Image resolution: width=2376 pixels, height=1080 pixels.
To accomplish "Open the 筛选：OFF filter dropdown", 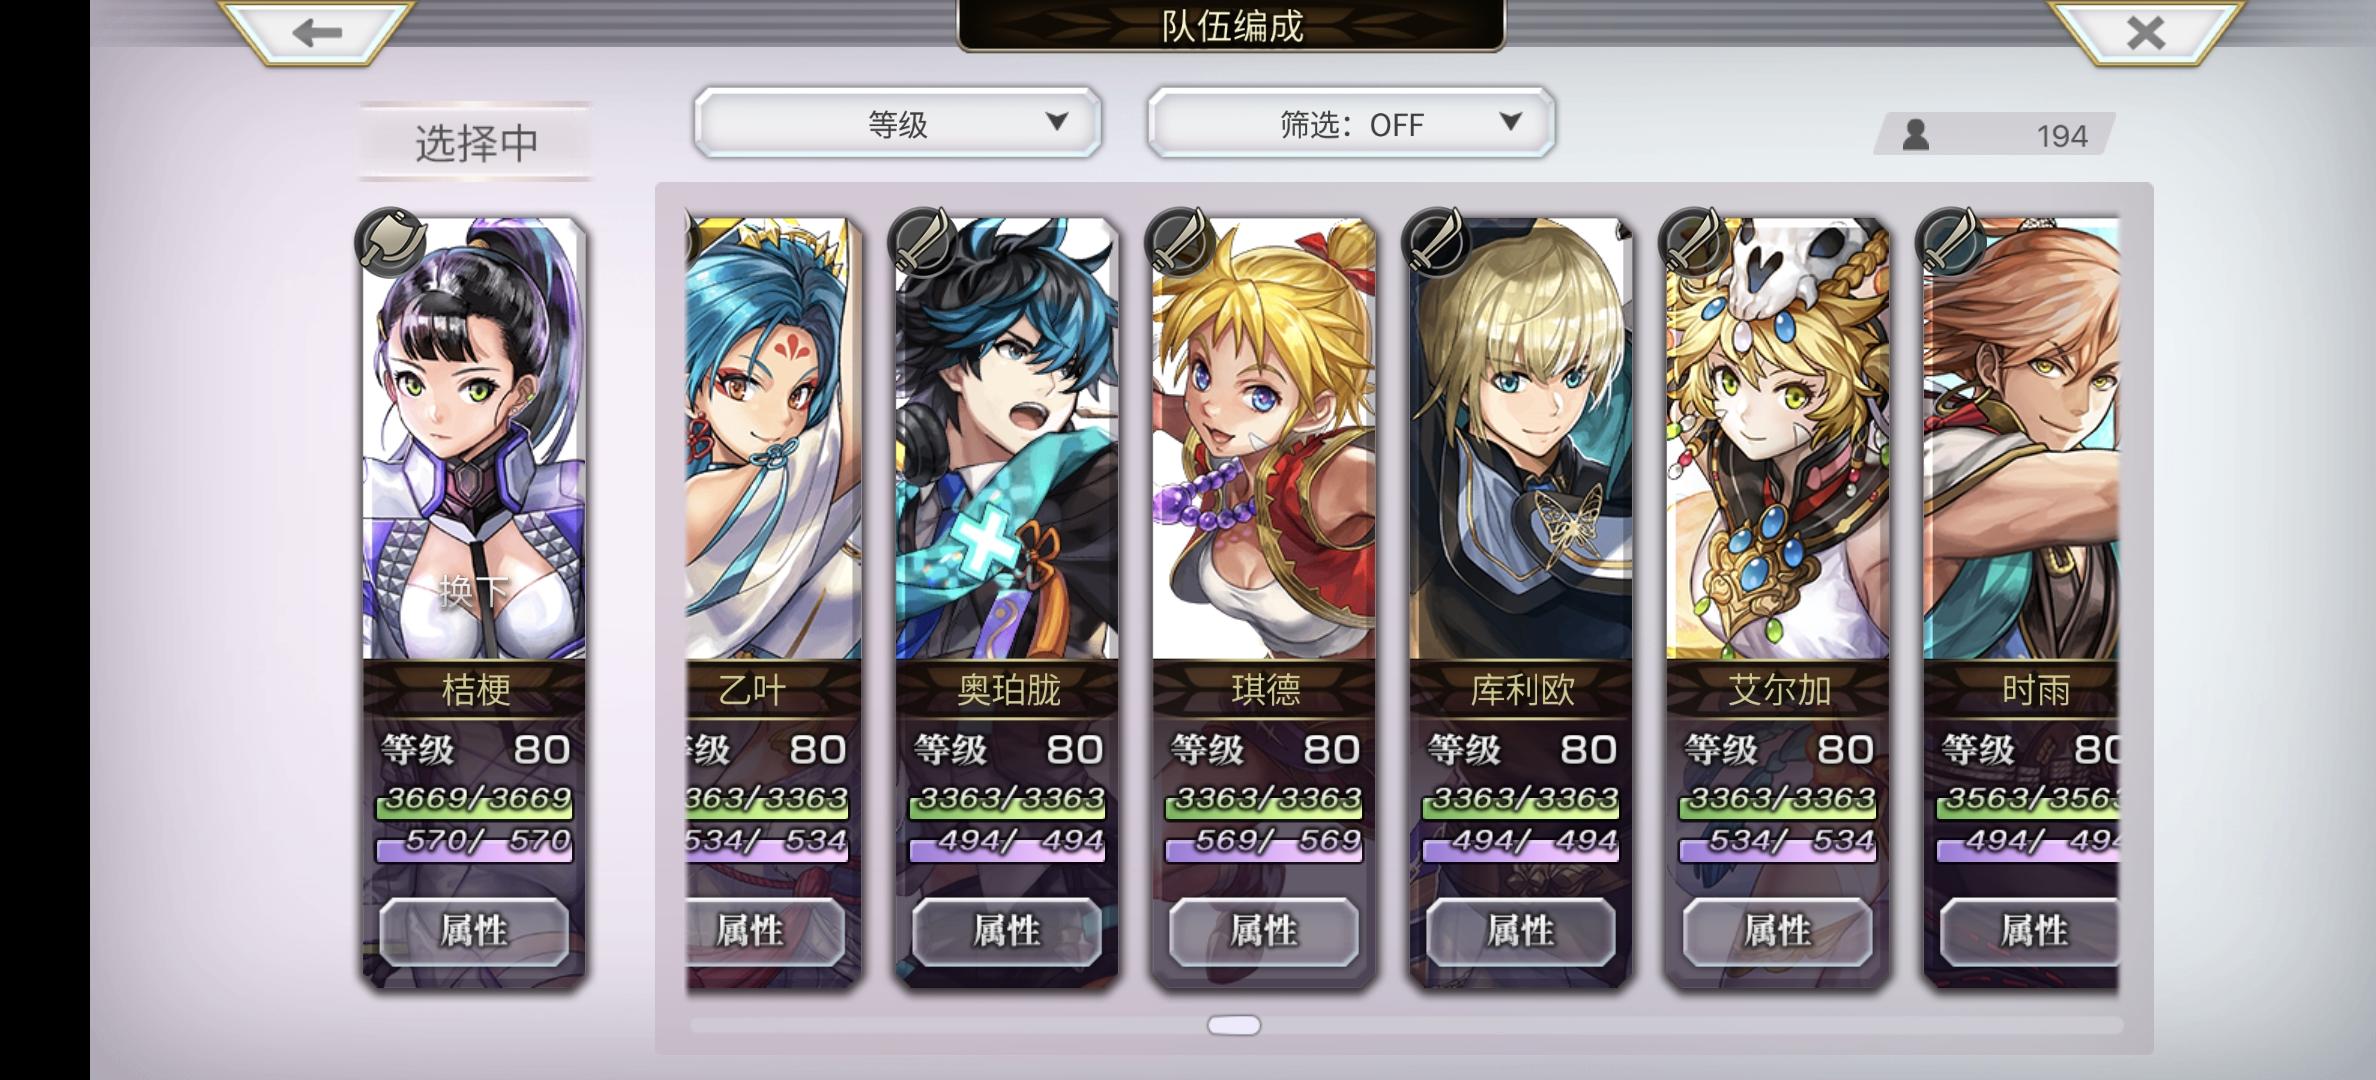I will [x=1351, y=123].
